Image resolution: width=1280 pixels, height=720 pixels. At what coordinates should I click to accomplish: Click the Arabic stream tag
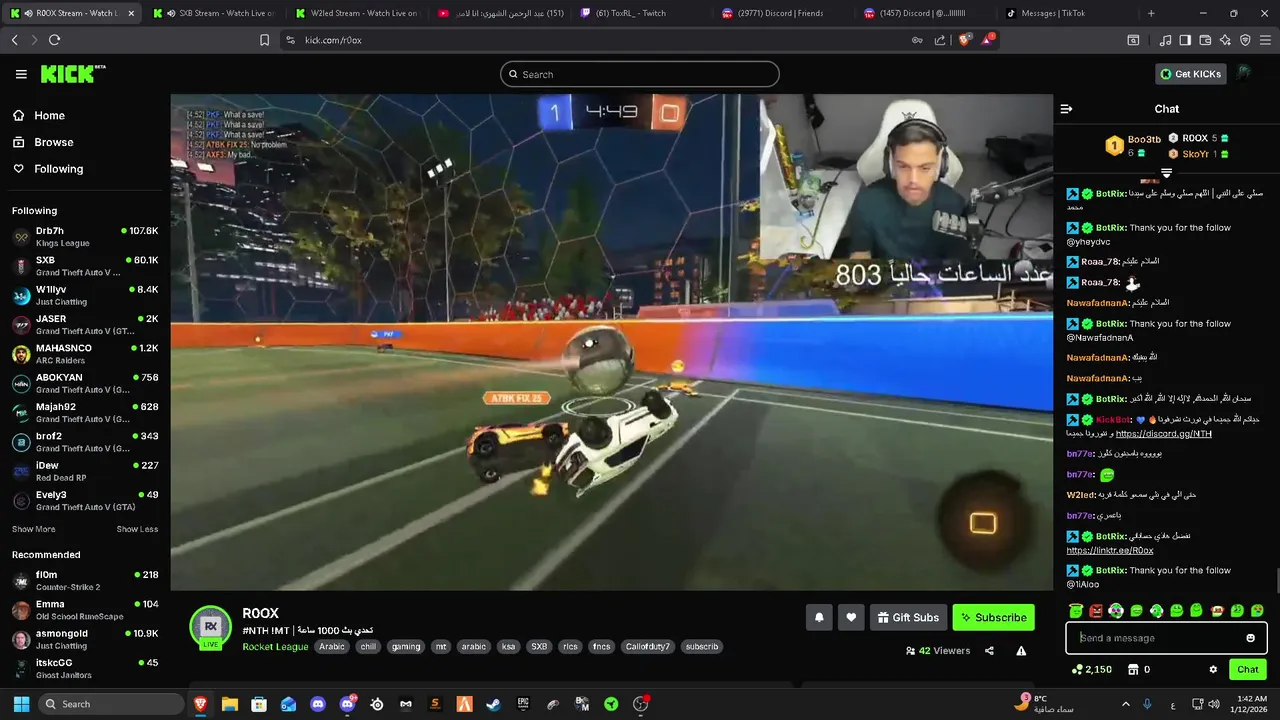(332, 647)
